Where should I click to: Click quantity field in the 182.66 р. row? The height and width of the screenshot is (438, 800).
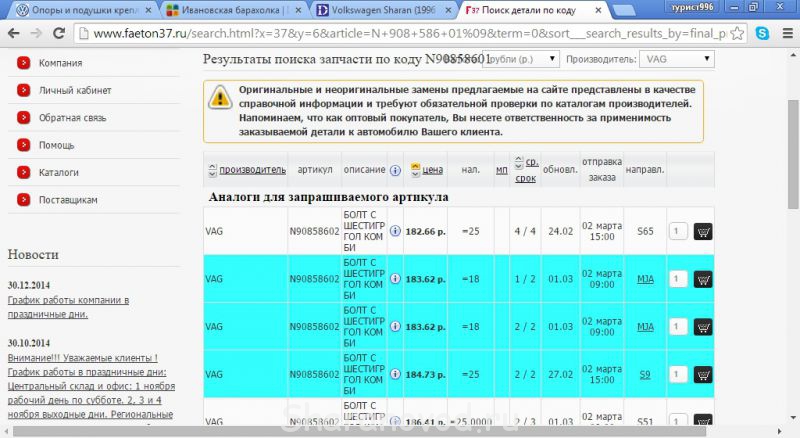coord(677,231)
